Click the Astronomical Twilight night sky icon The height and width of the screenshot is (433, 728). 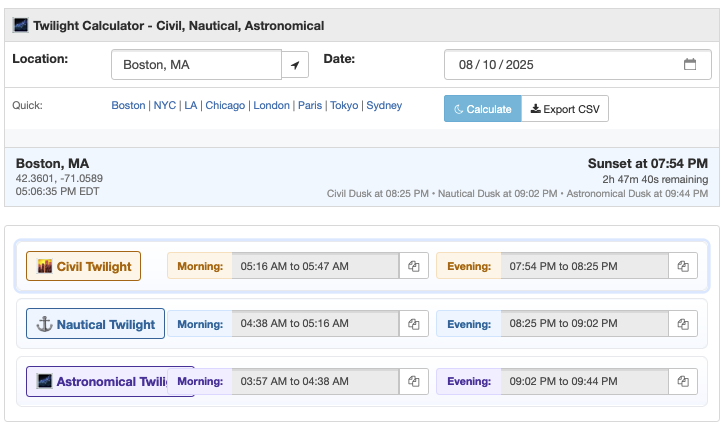(x=45, y=381)
